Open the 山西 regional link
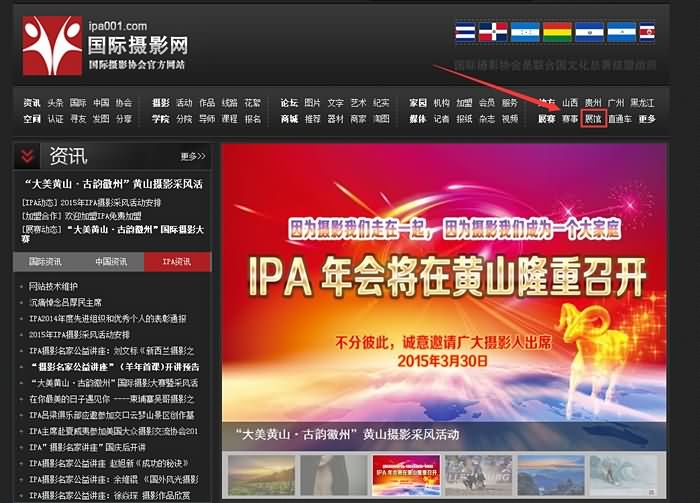The image size is (700, 503). (570, 103)
